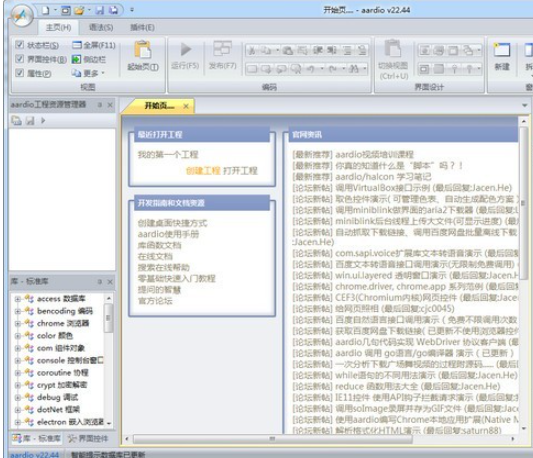Click the scissors cut icon in 编码 group
533x458 pixels.
252,51
